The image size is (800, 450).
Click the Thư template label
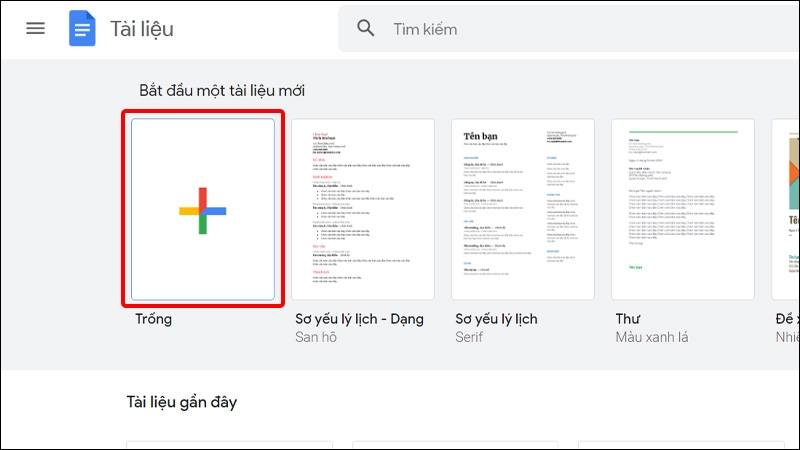coord(628,319)
